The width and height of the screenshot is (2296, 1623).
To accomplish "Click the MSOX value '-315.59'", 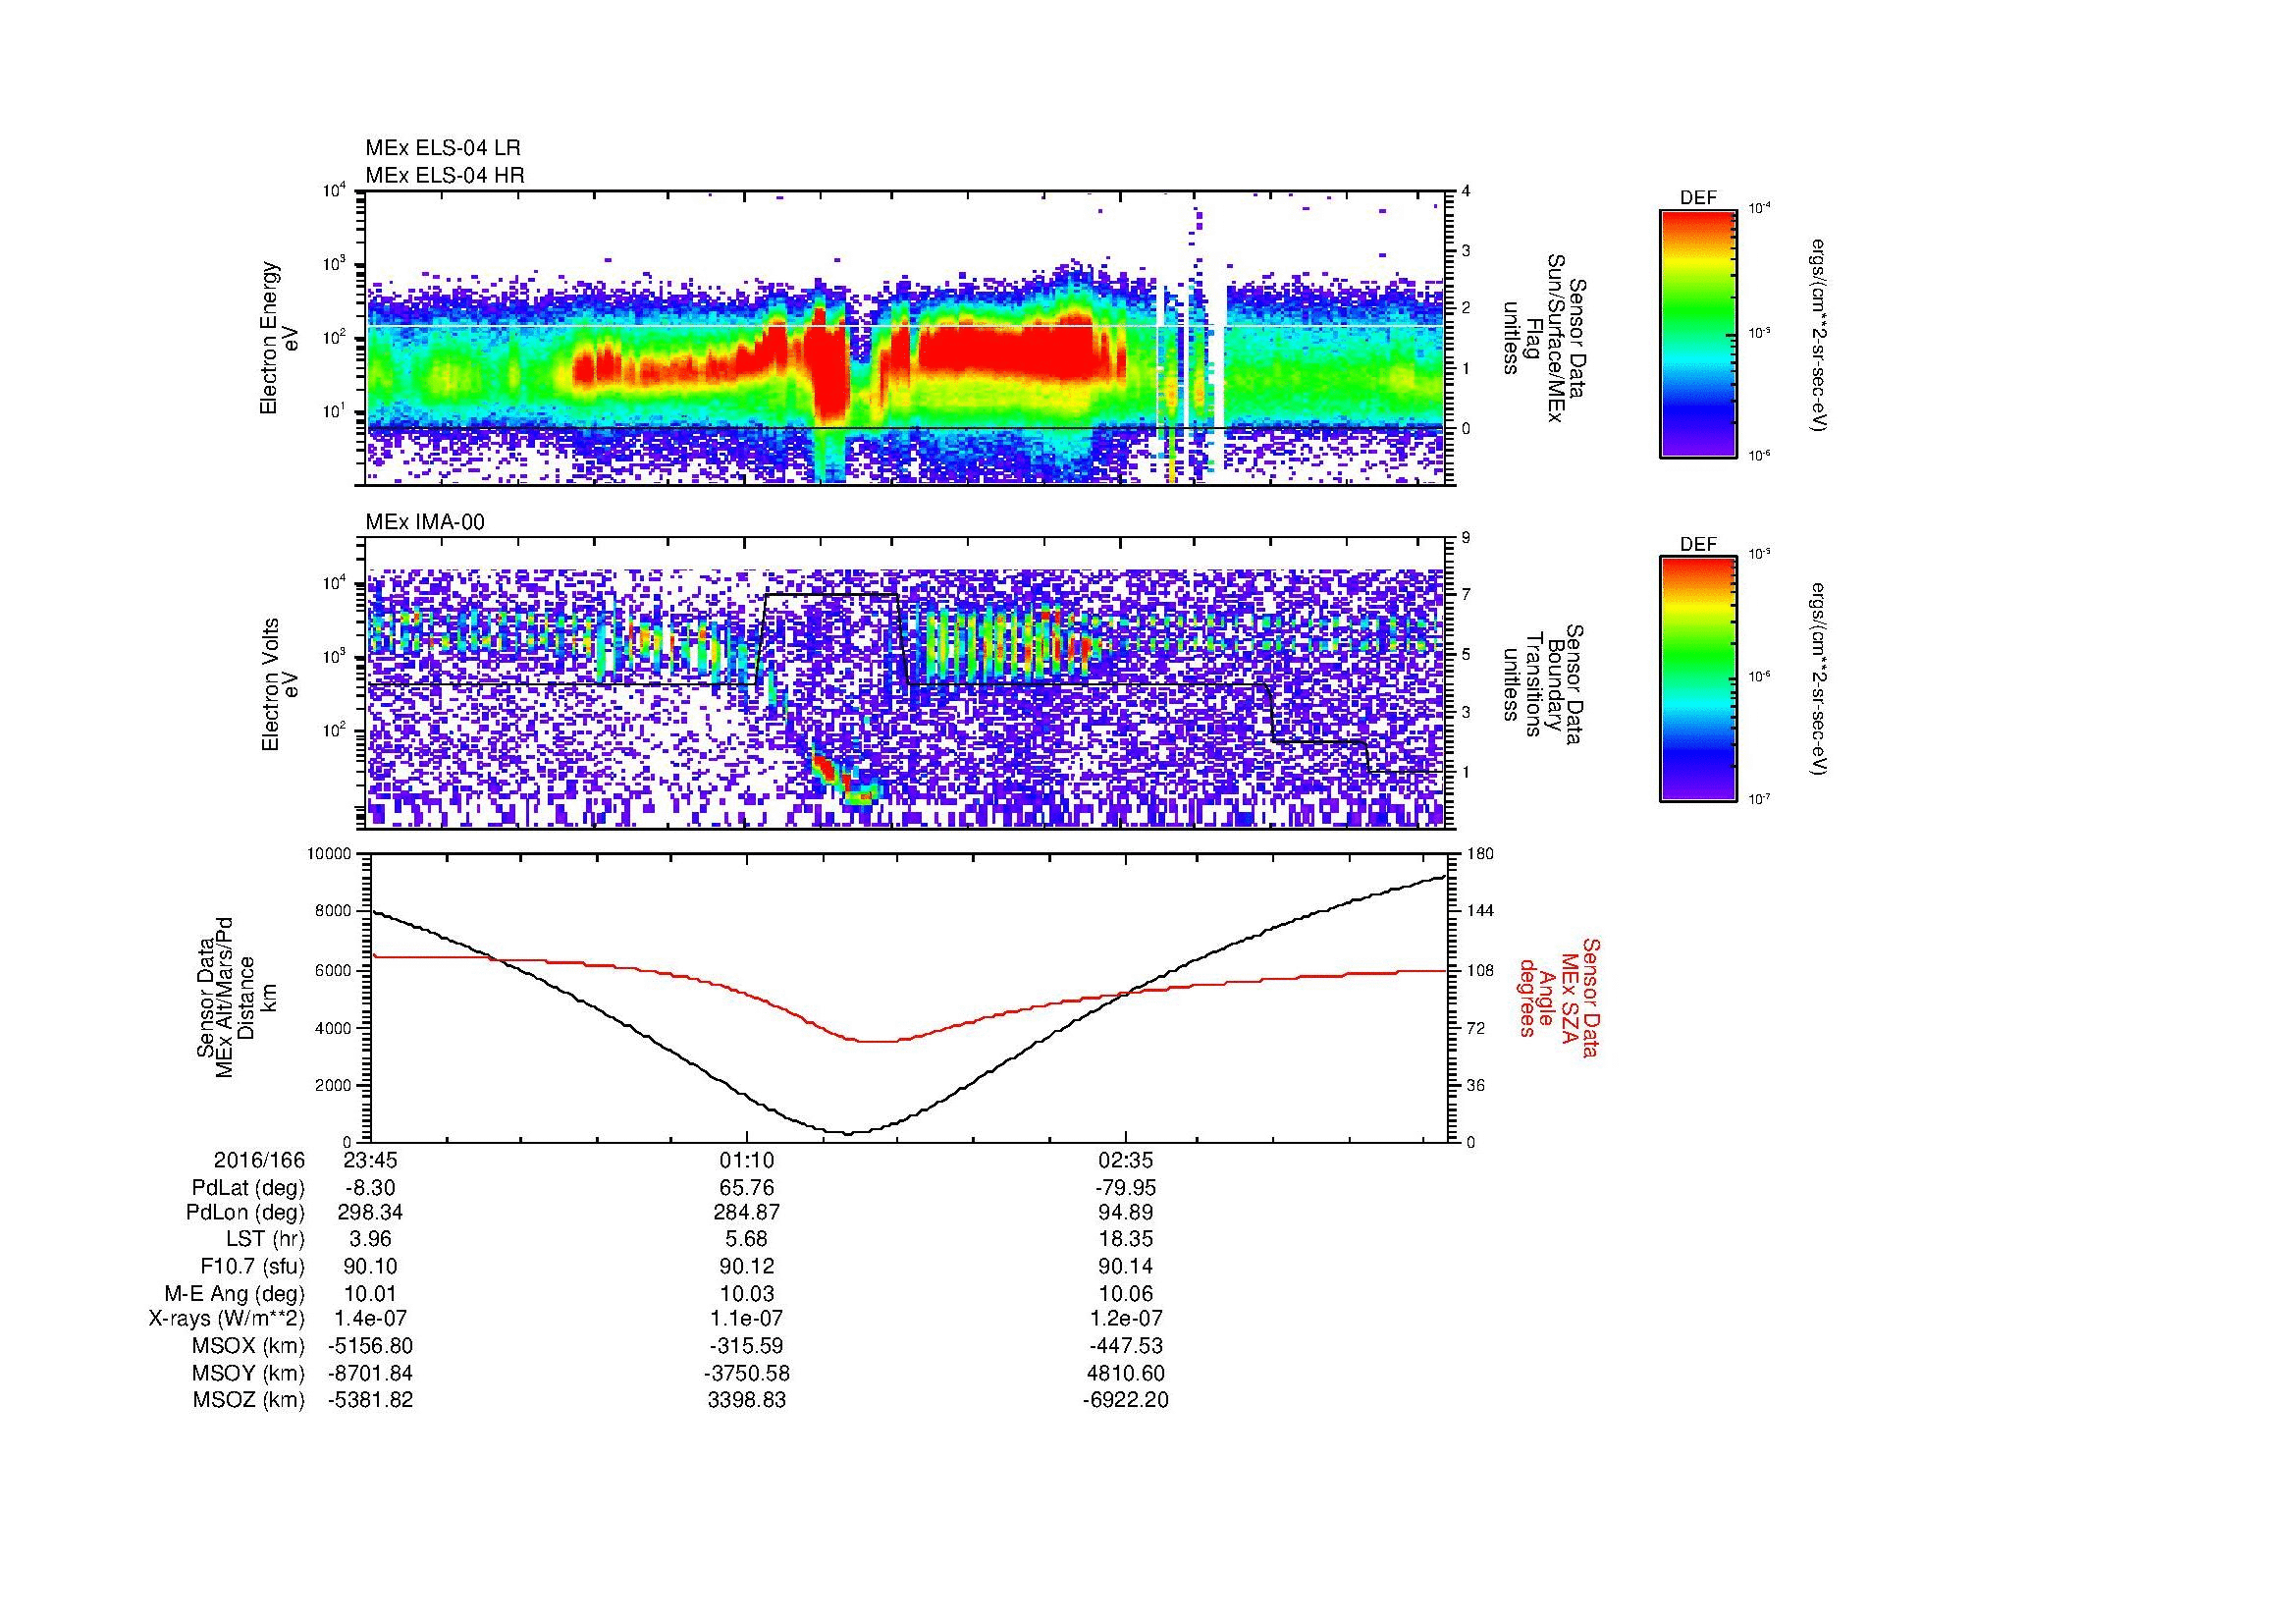I will click(x=747, y=1346).
